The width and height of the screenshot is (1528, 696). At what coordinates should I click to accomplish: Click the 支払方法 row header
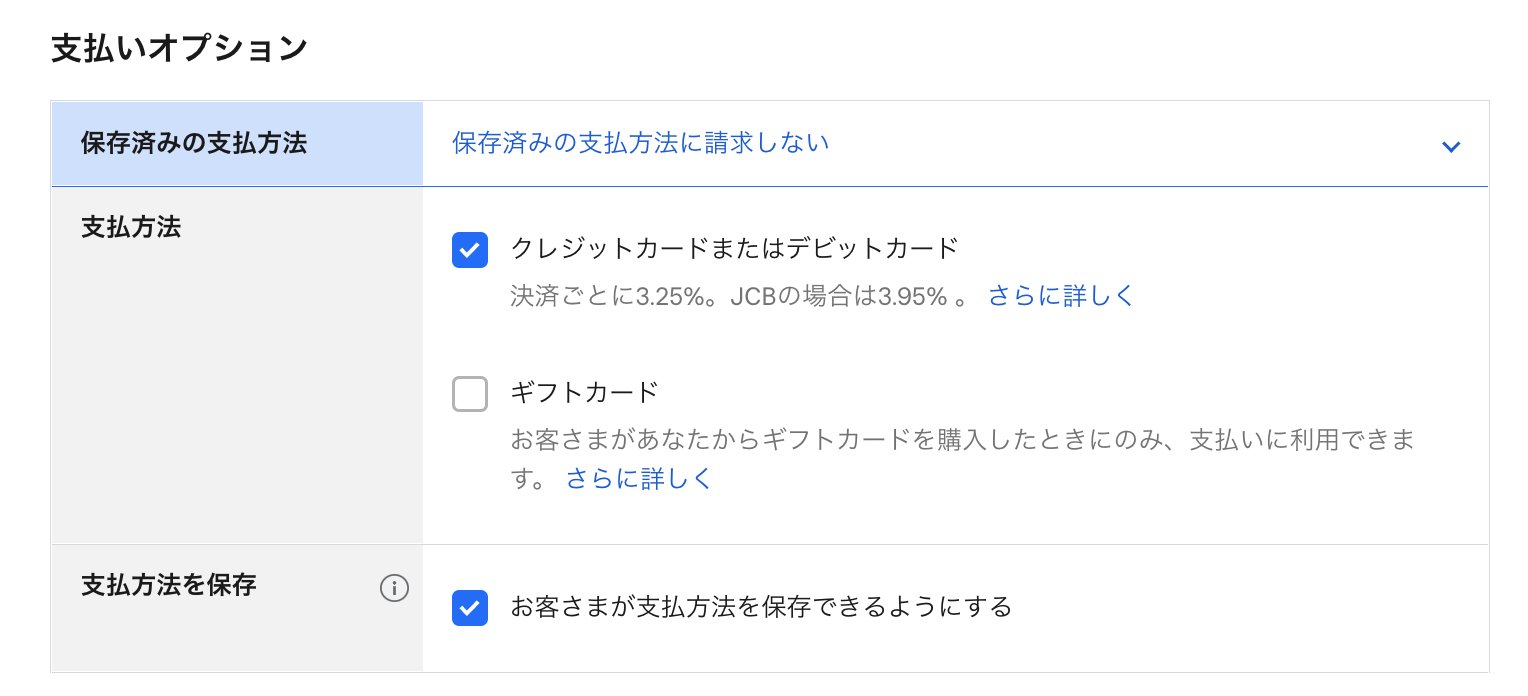coord(131,227)
